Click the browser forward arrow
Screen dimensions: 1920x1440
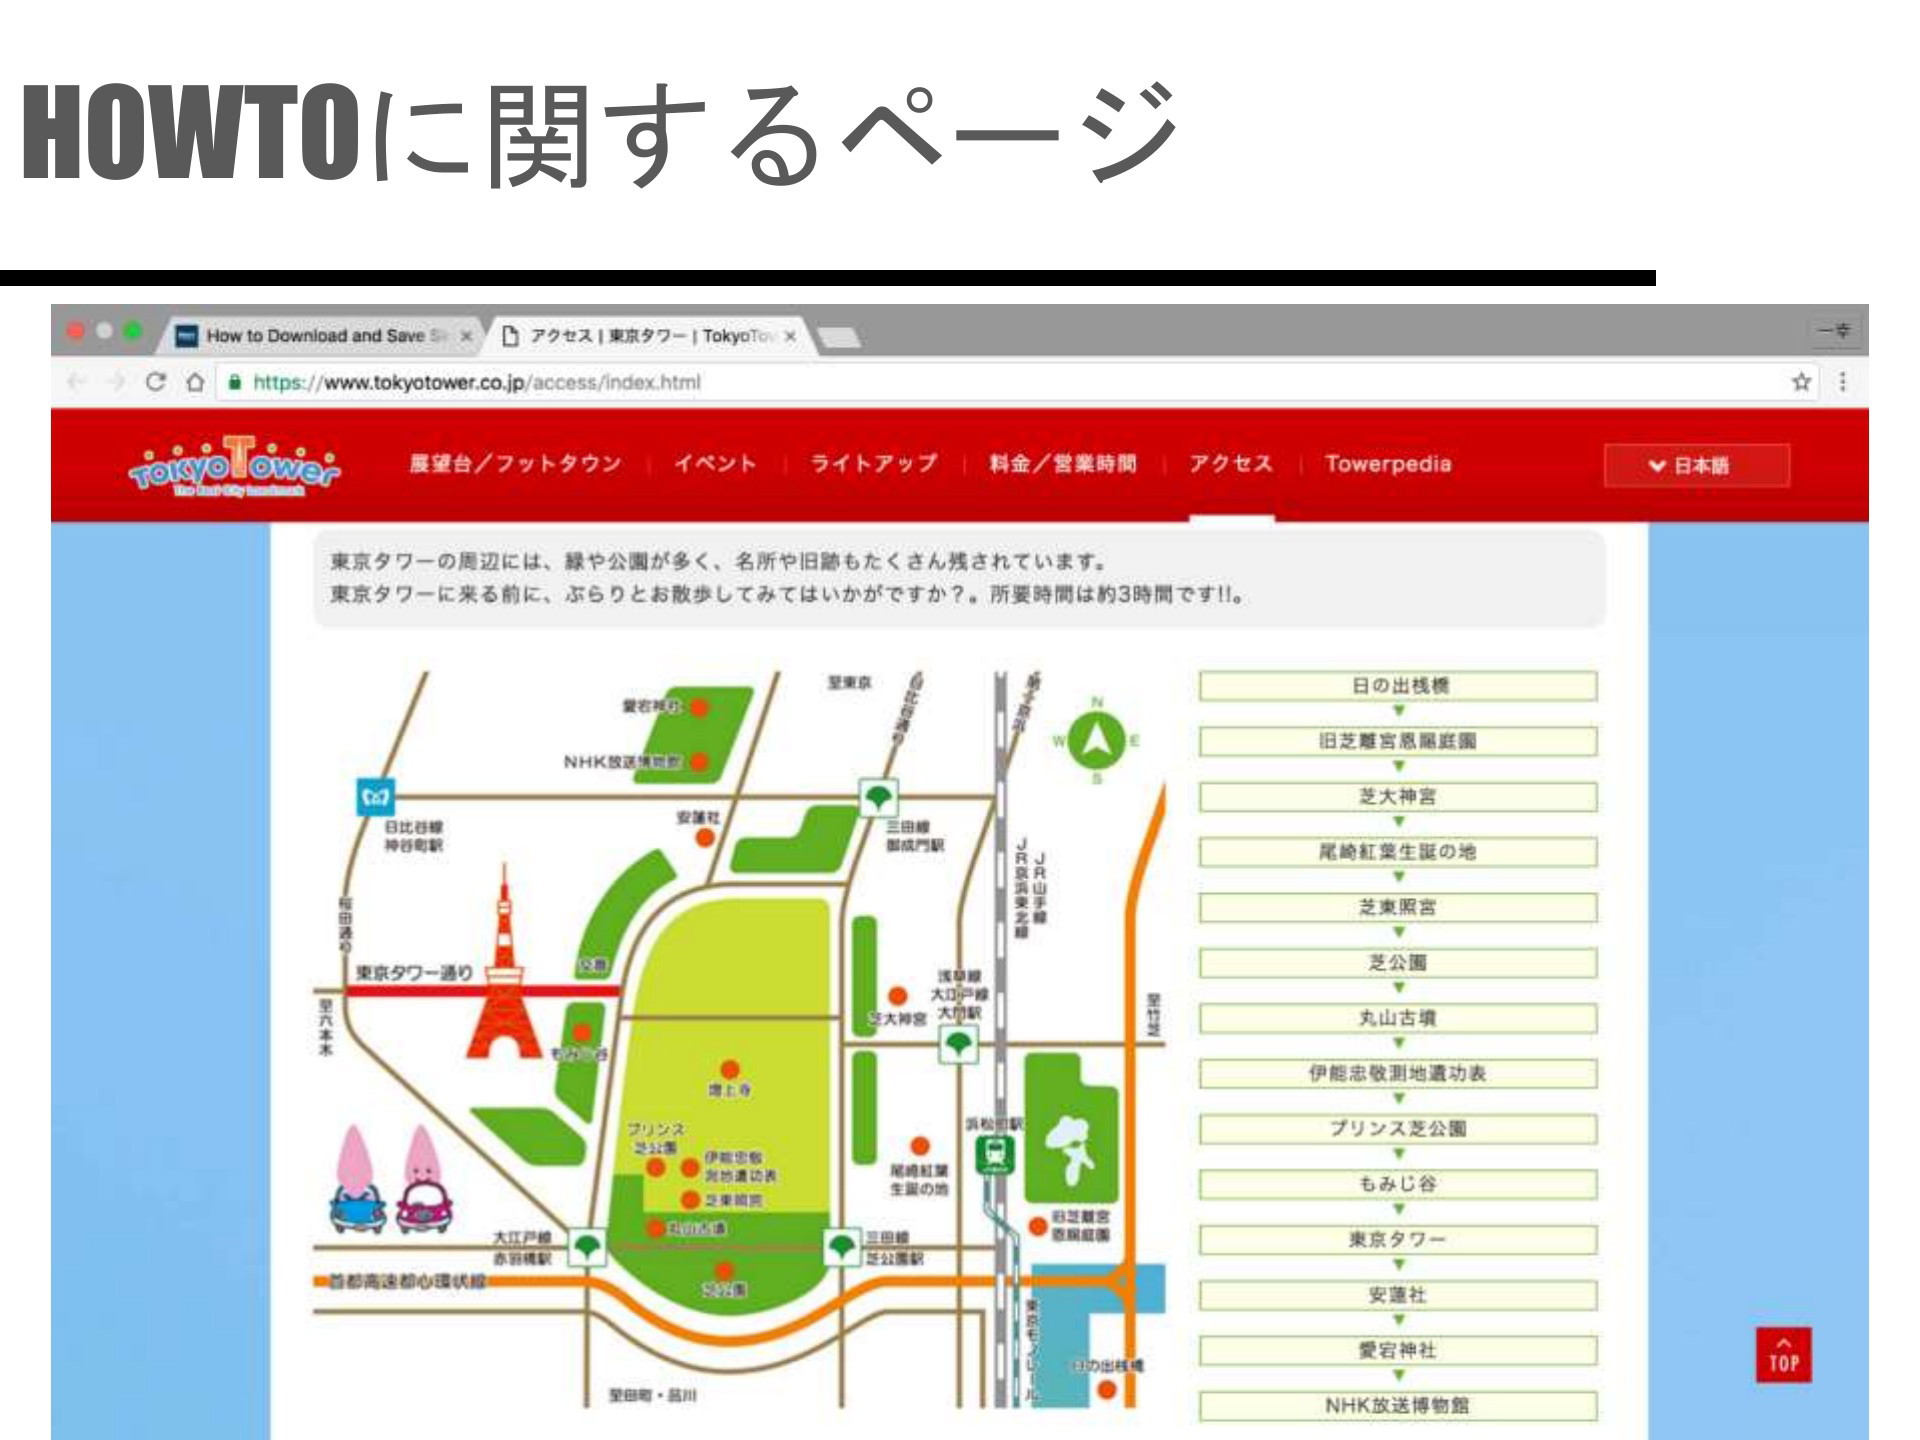[x=116, y=382]
